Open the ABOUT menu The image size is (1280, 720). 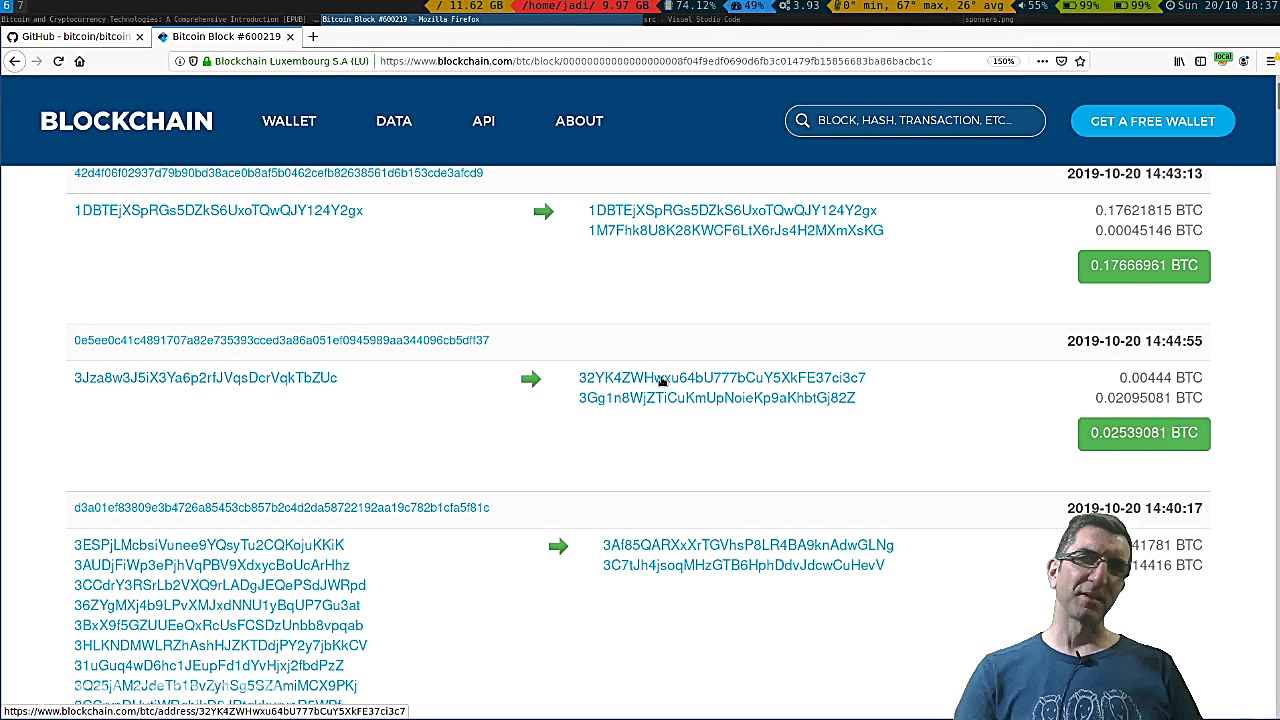click(x=579, y=121)
